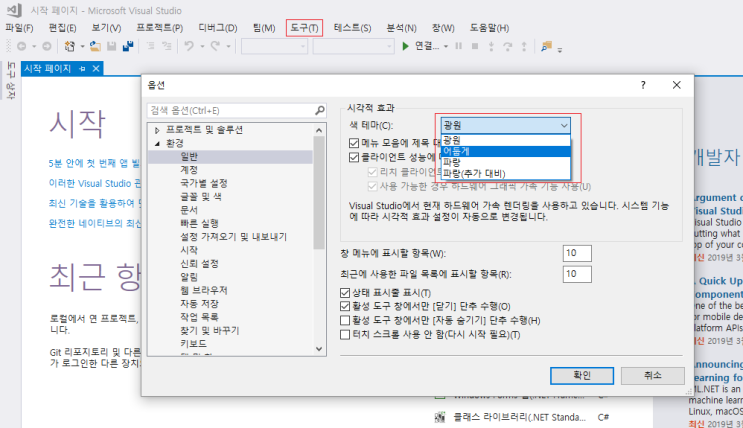Enable 활성 도구 창에서만 [자동 숨기기] 단추 수행

point(345,320)
